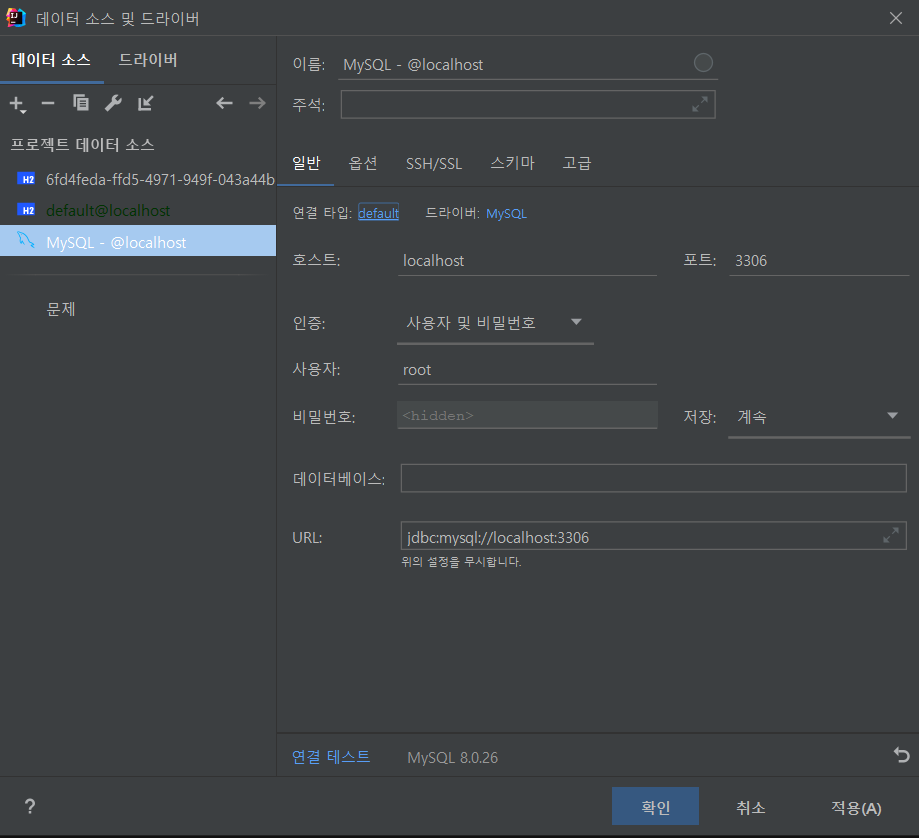Screen dimensions: 919x838
Task: Click the 호스트 localhost input field
Action: (527, 261)
